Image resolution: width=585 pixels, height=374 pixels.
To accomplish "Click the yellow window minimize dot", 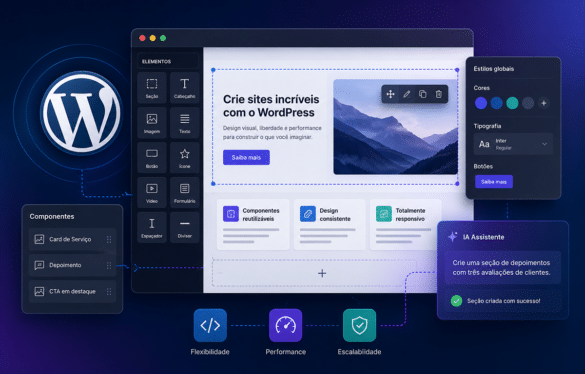I will [x=153, y=38].
